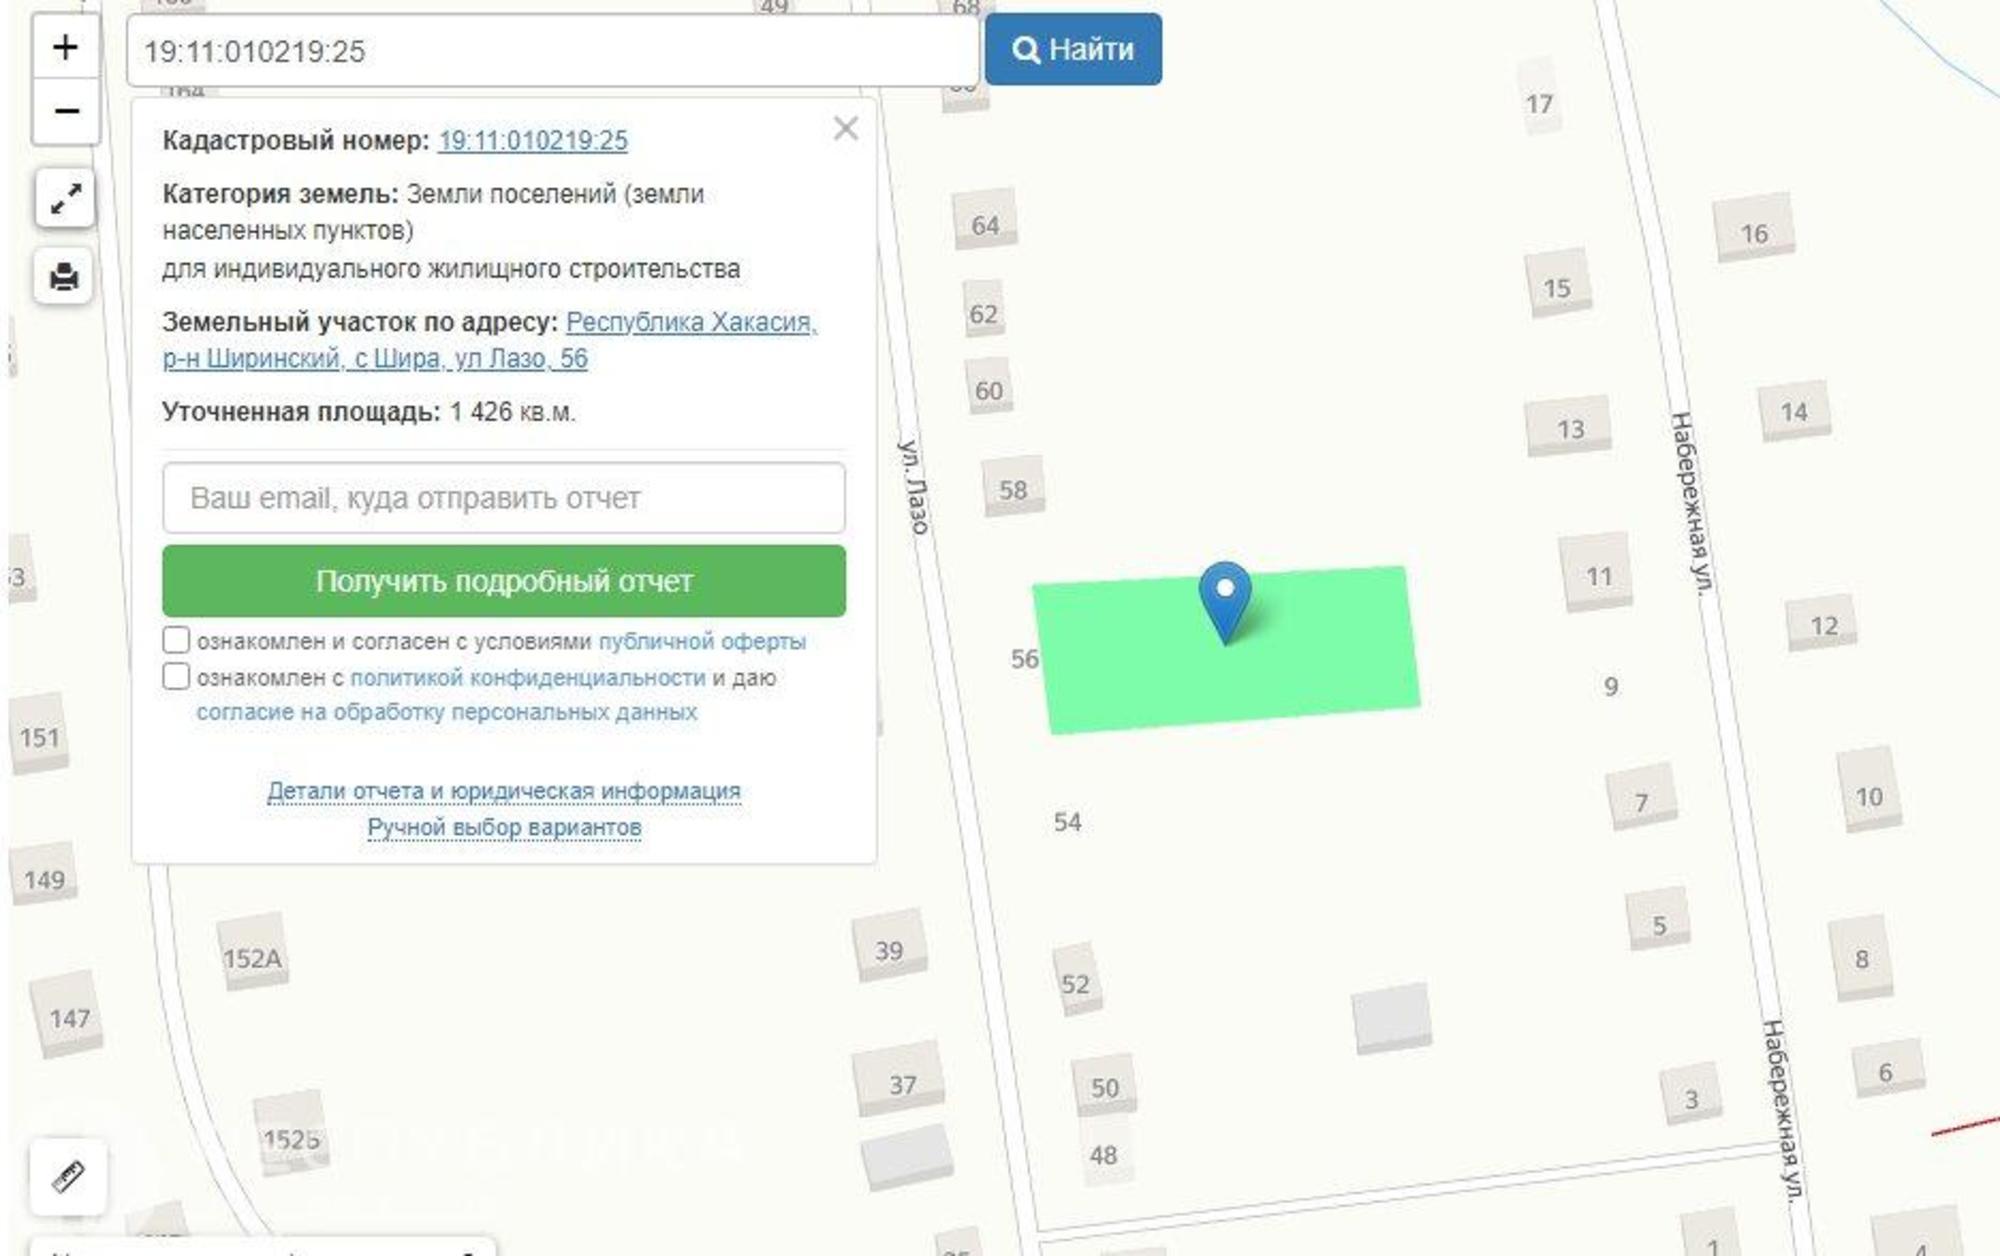Open cadastral number 19:11:010219:25 link
This screenshot has width=2000, height=1256.
pos(532,140)
